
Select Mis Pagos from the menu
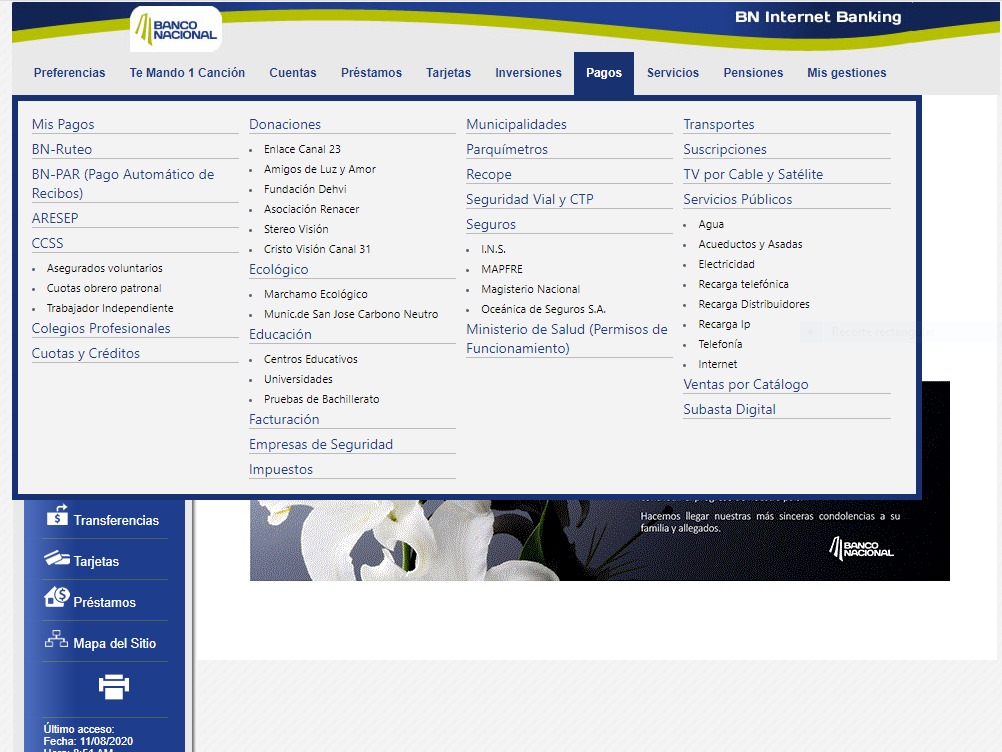point(63,125)
